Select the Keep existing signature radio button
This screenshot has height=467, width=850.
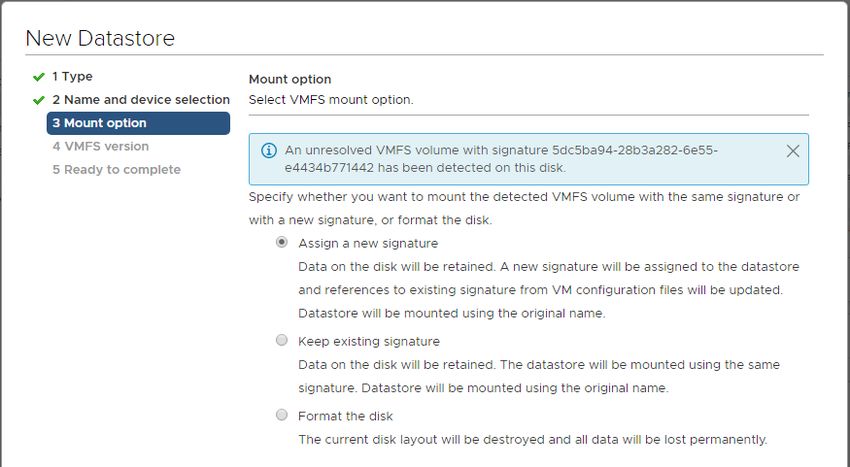pos(281,340)
